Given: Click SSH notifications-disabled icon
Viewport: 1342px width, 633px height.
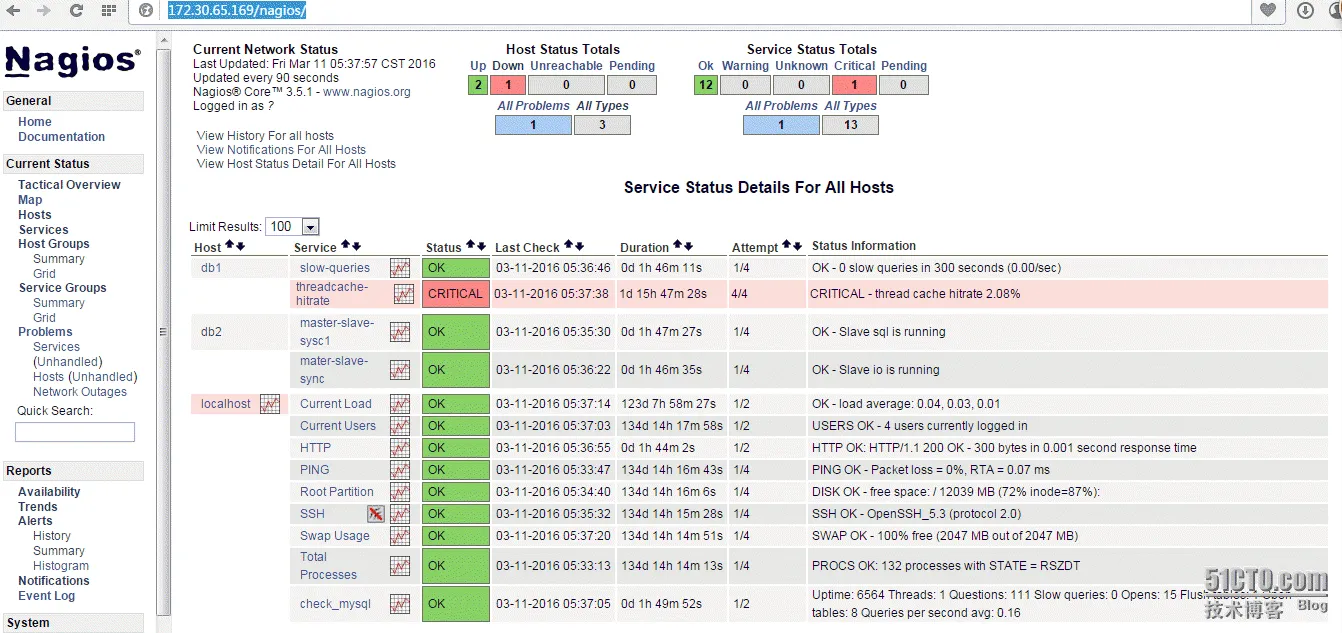Looking at the screenshot, I should 376,514.
